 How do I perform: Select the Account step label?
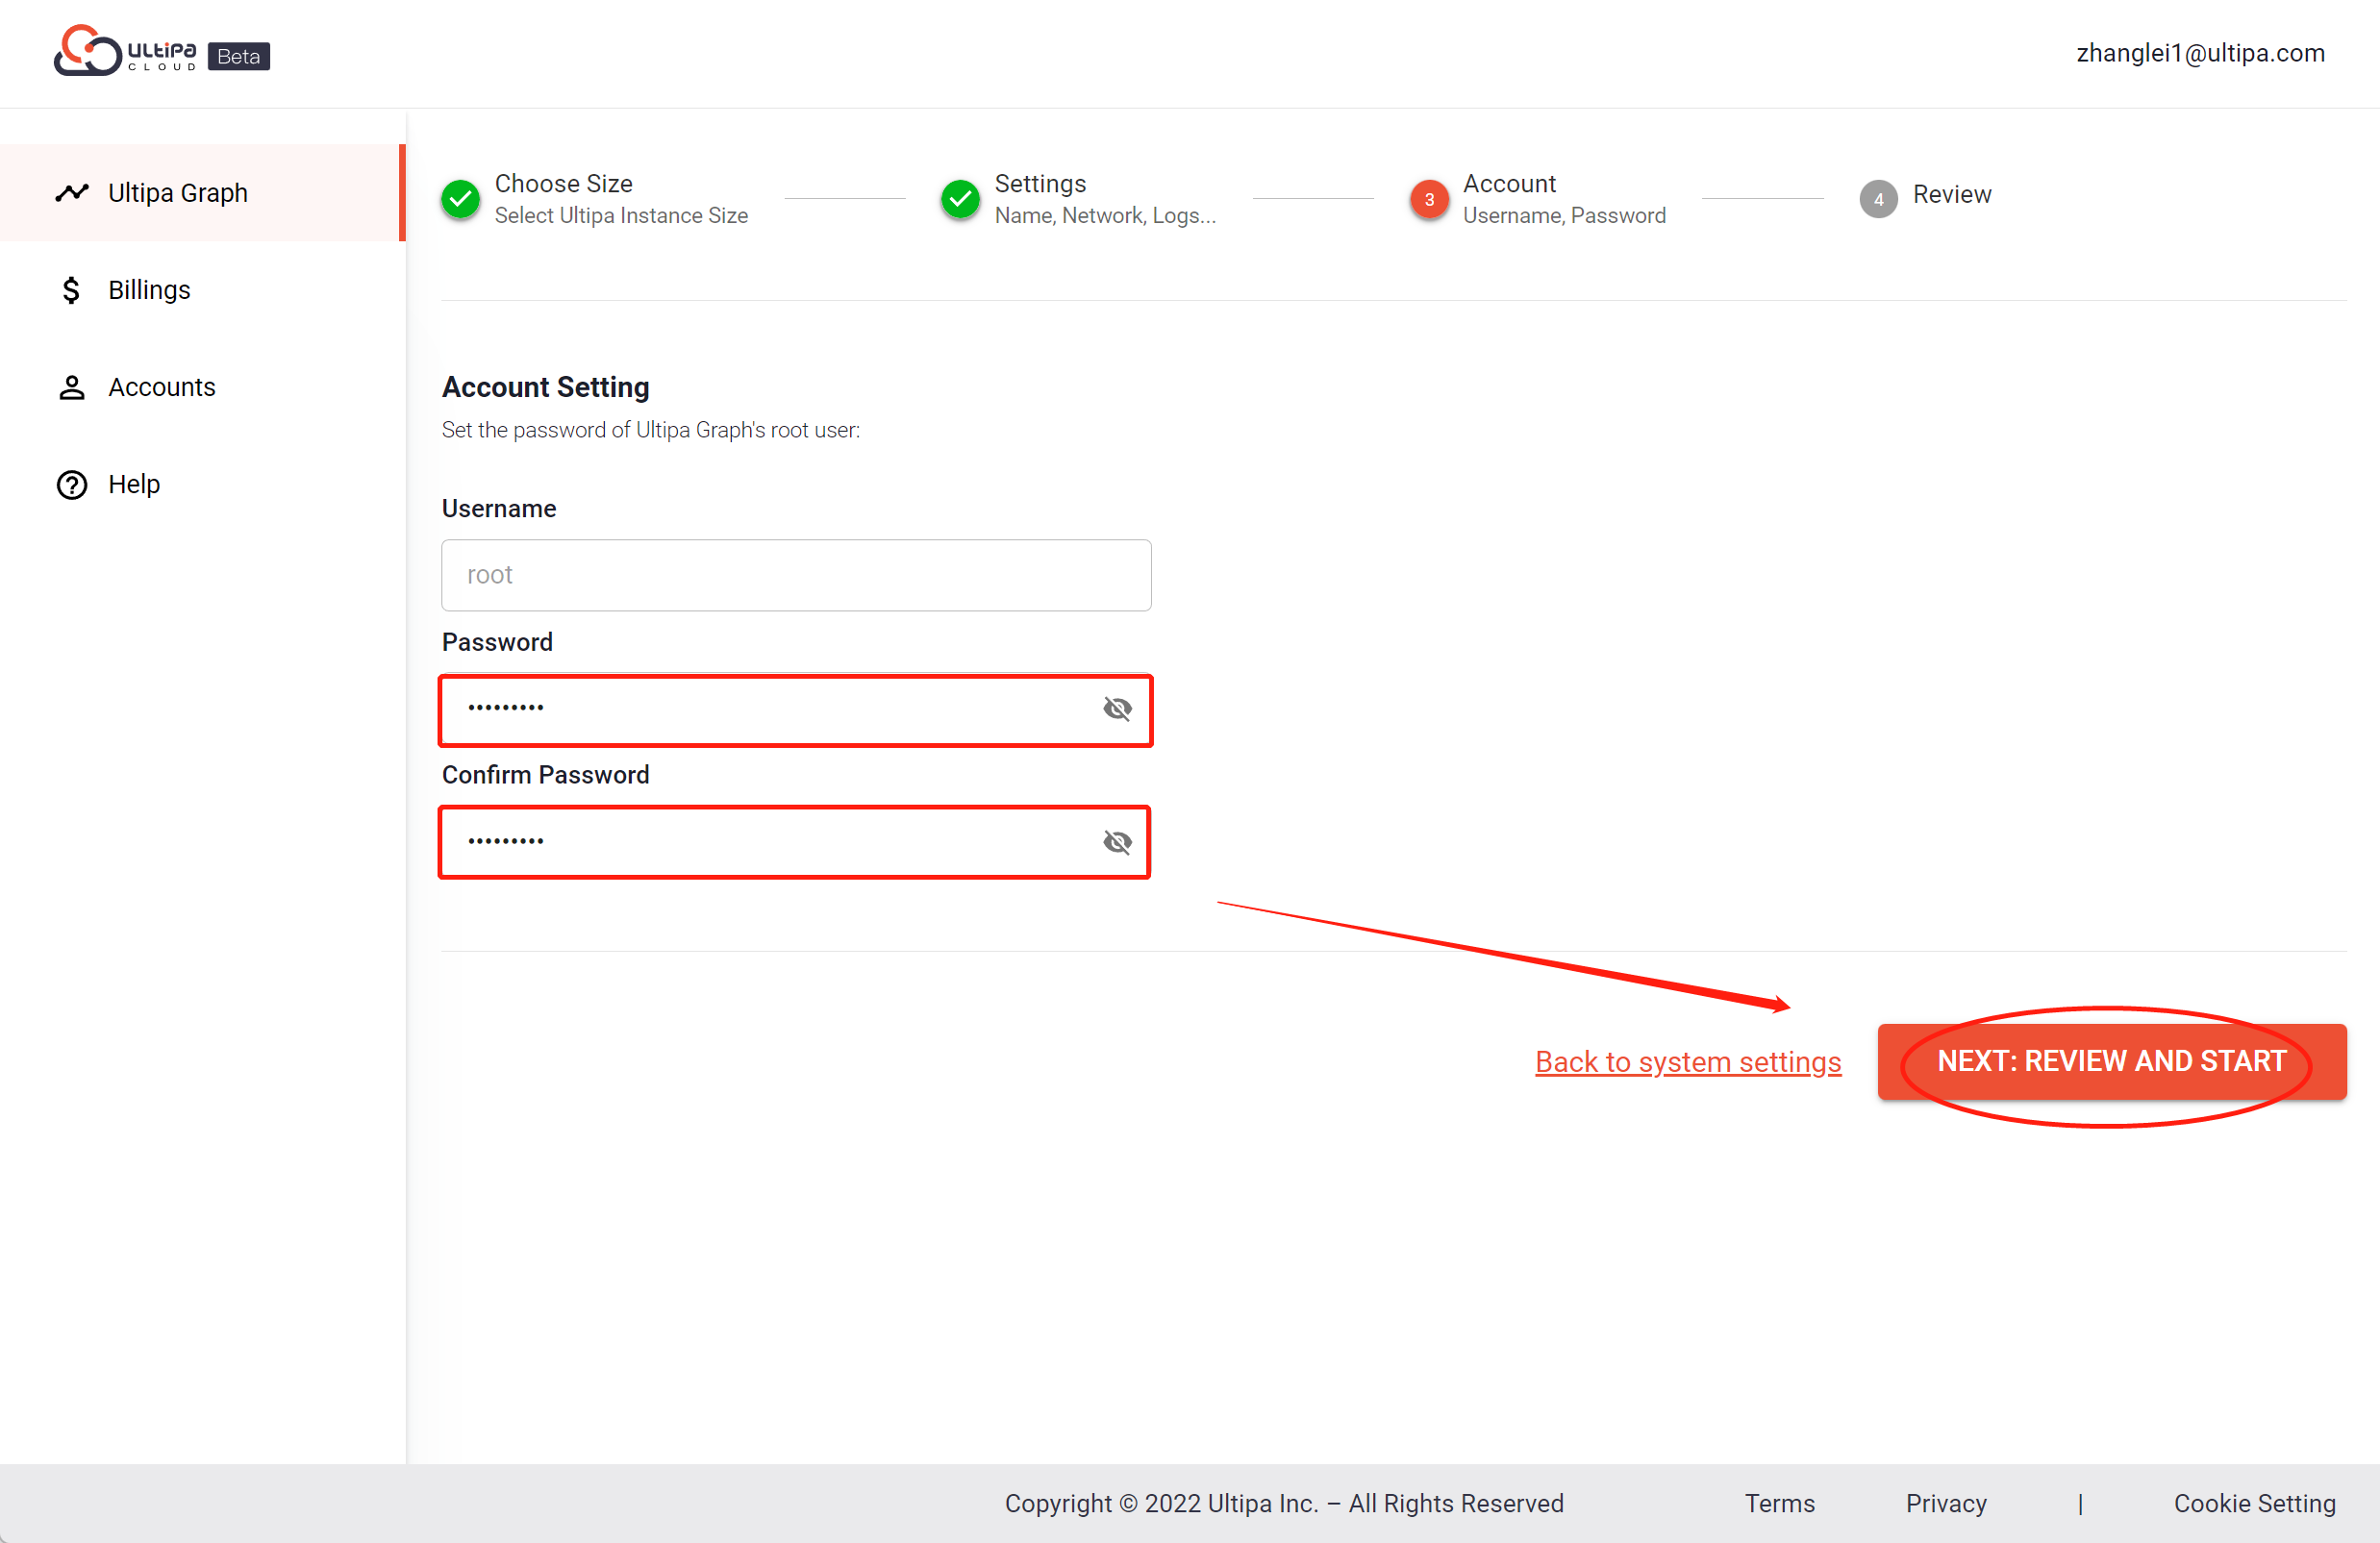(x=1509, y=183)
